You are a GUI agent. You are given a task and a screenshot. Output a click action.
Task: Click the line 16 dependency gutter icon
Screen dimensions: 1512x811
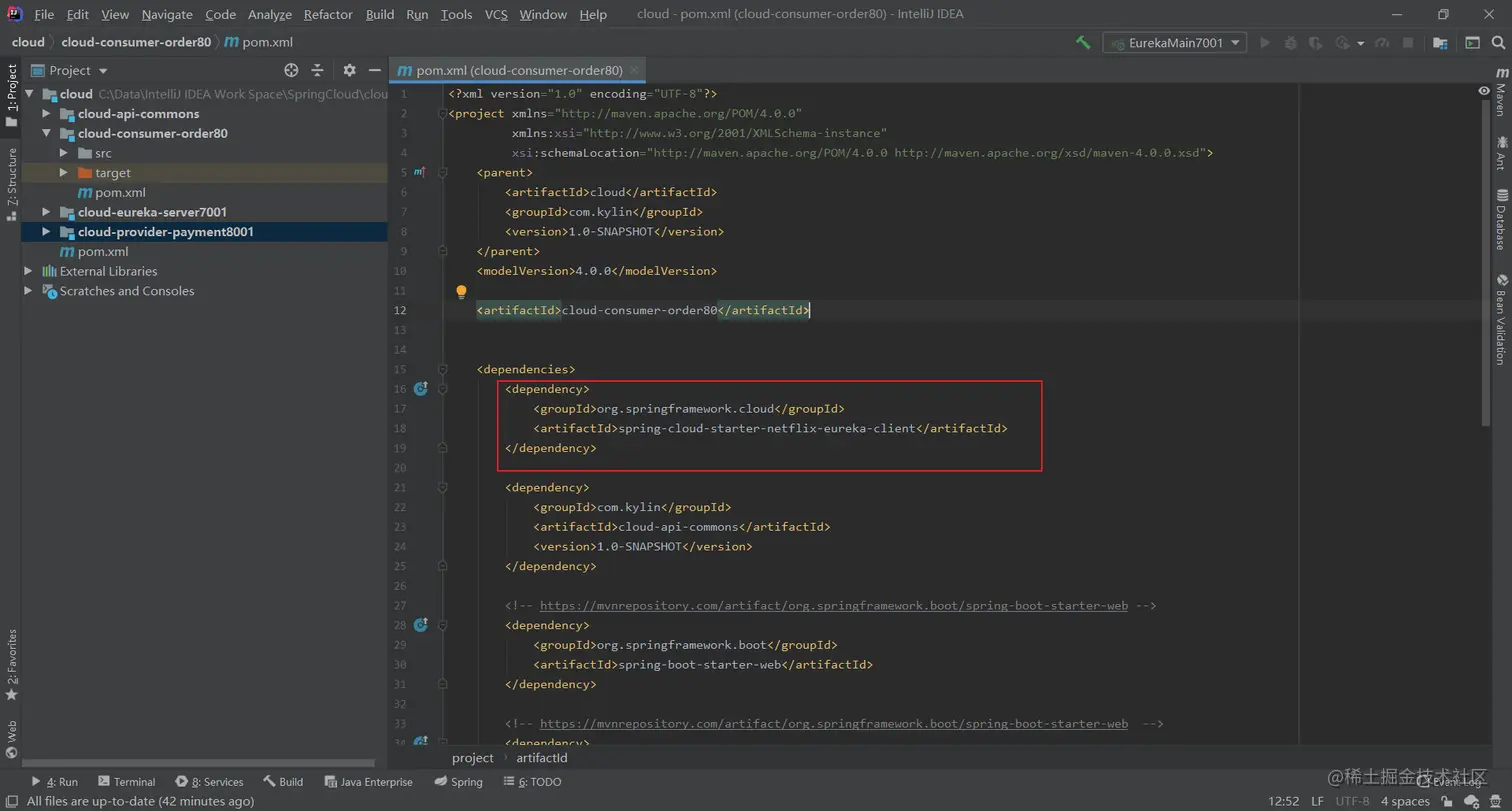(x=420, y=389)
